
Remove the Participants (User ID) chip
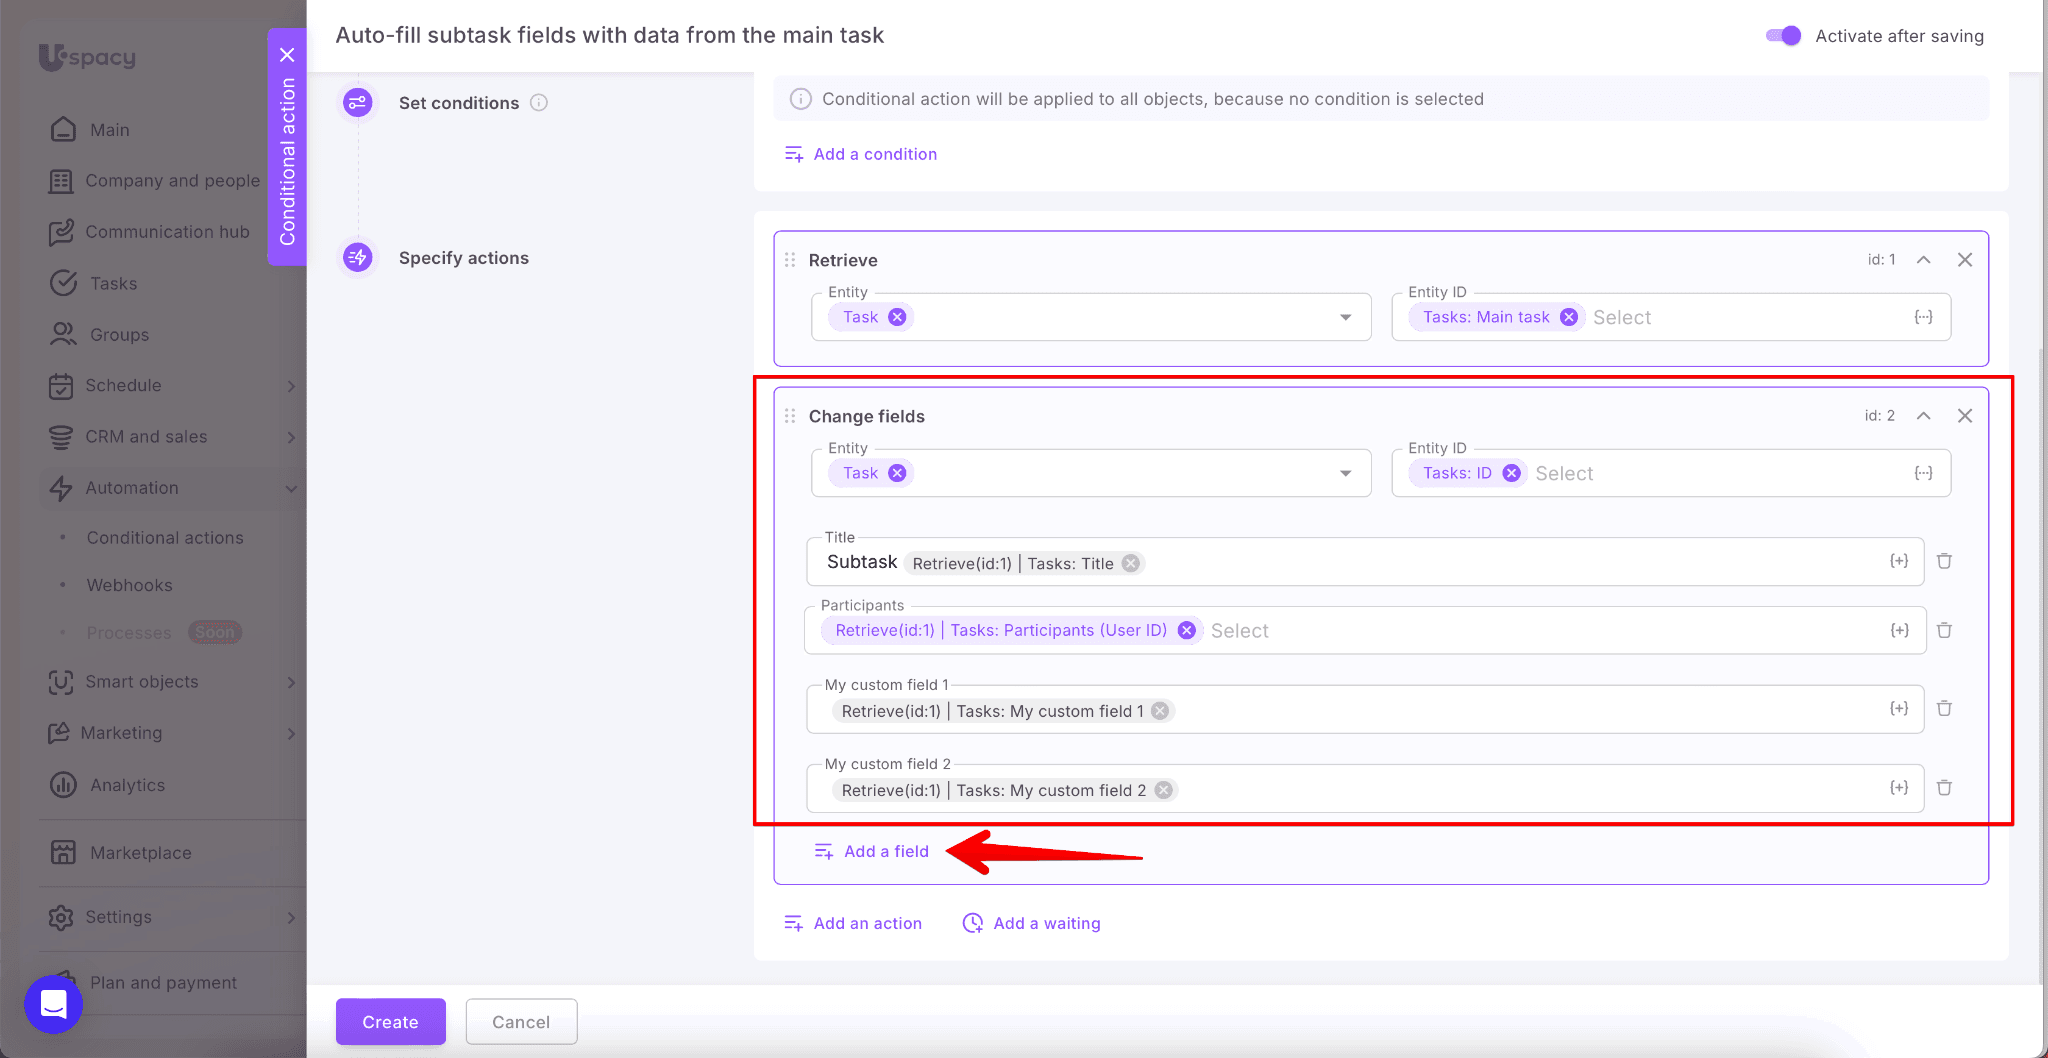coord(1187,630)
